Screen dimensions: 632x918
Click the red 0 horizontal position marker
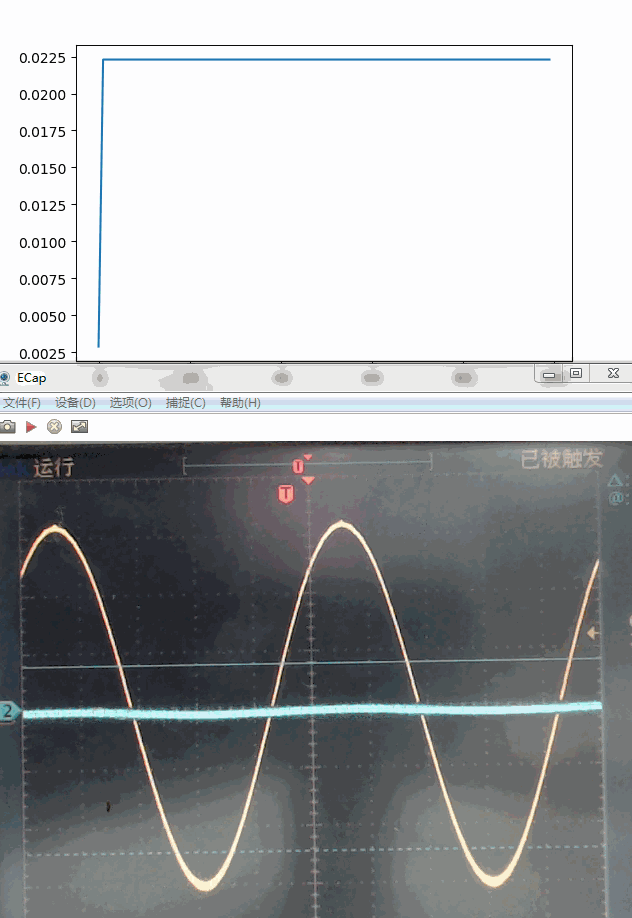(298, 467)
